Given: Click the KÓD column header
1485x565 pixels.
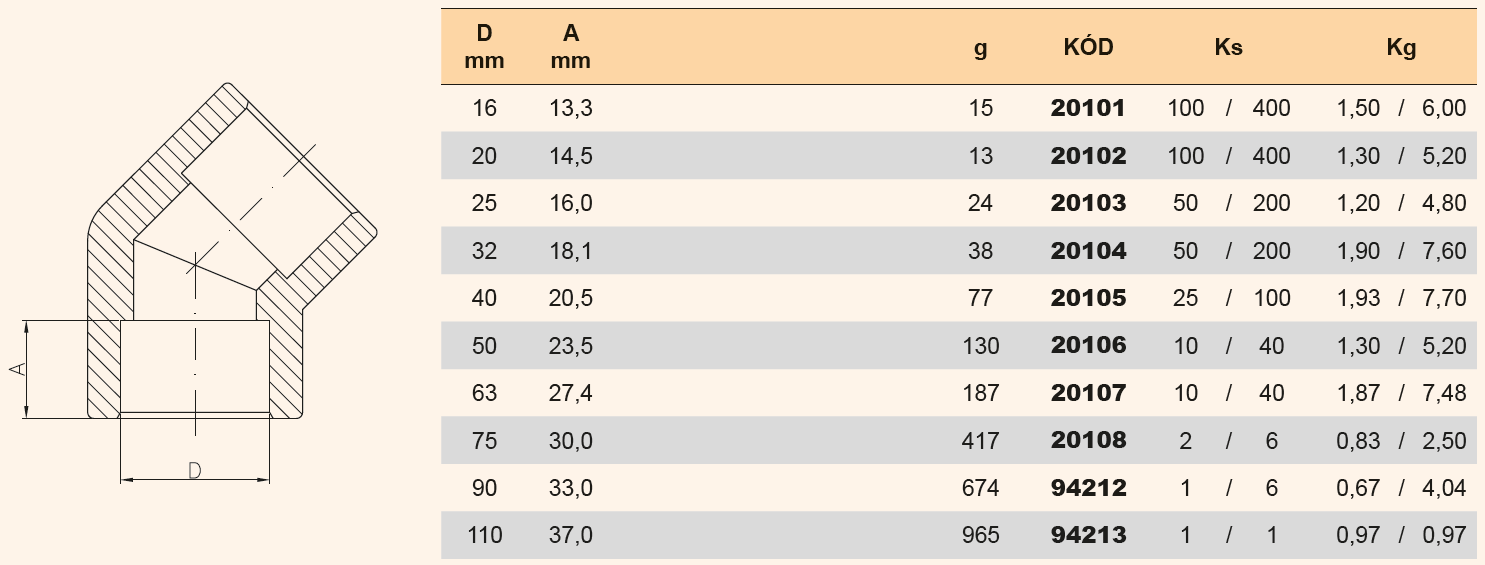Looking at the screenshot, I should pos(1088,47).
